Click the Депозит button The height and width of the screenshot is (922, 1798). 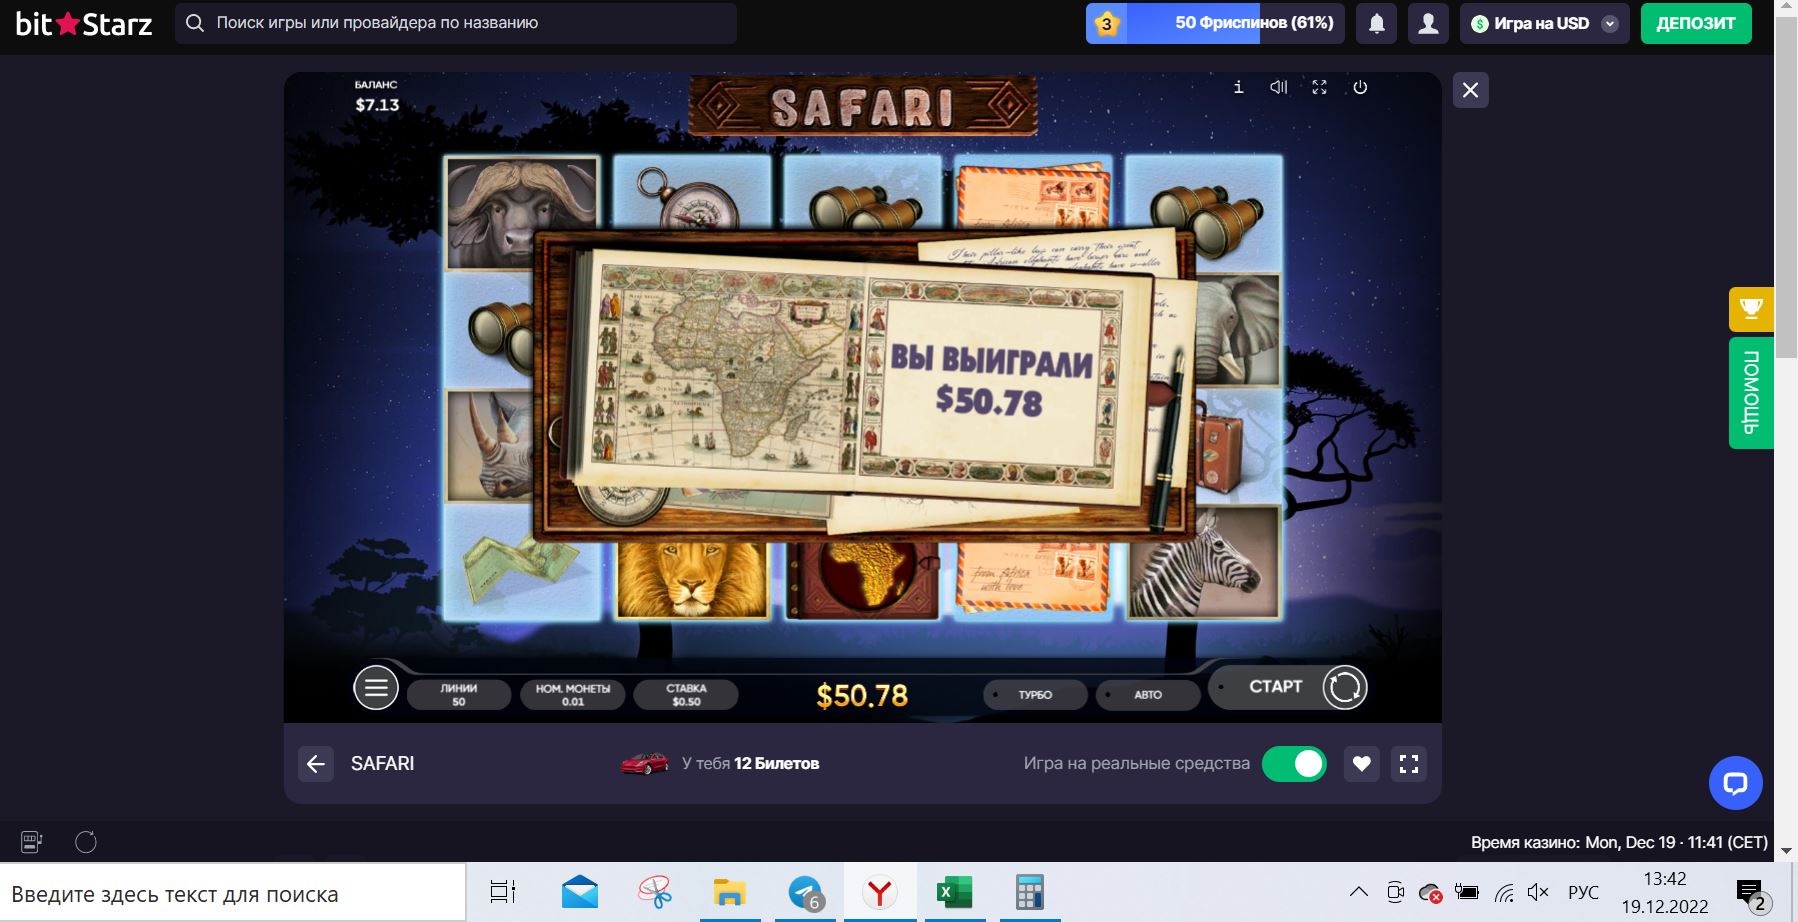(1696, 24)
